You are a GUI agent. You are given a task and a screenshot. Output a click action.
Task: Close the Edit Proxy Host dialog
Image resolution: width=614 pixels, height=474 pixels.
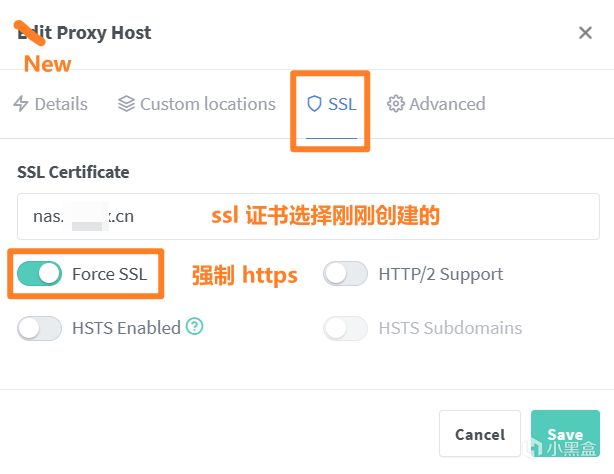[585, 33]
